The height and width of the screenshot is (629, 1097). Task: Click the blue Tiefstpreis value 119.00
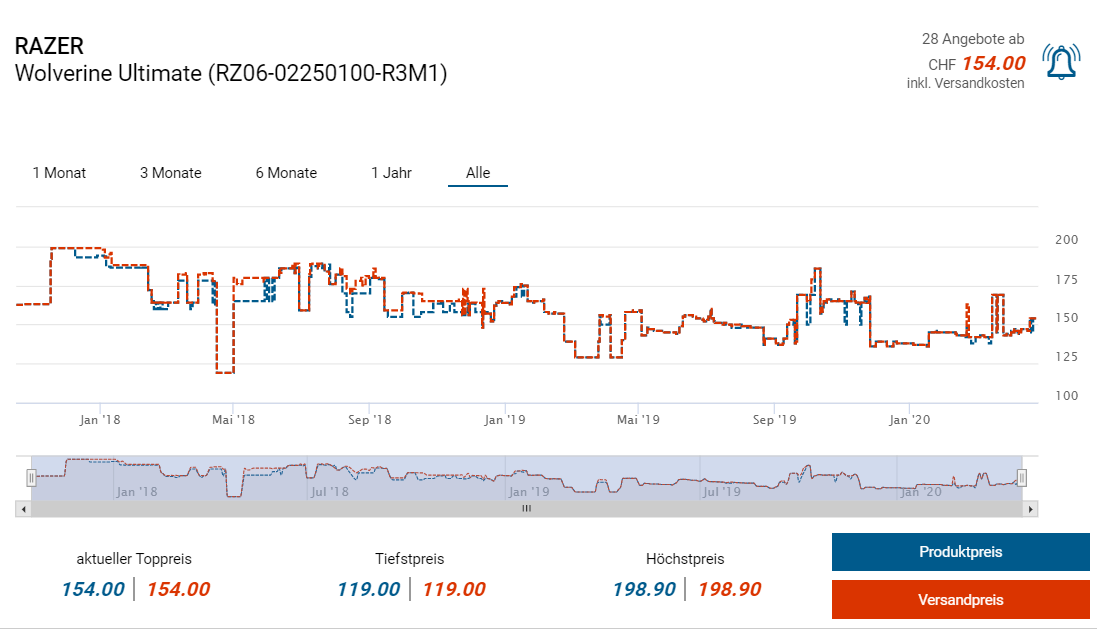click(368, 589)
